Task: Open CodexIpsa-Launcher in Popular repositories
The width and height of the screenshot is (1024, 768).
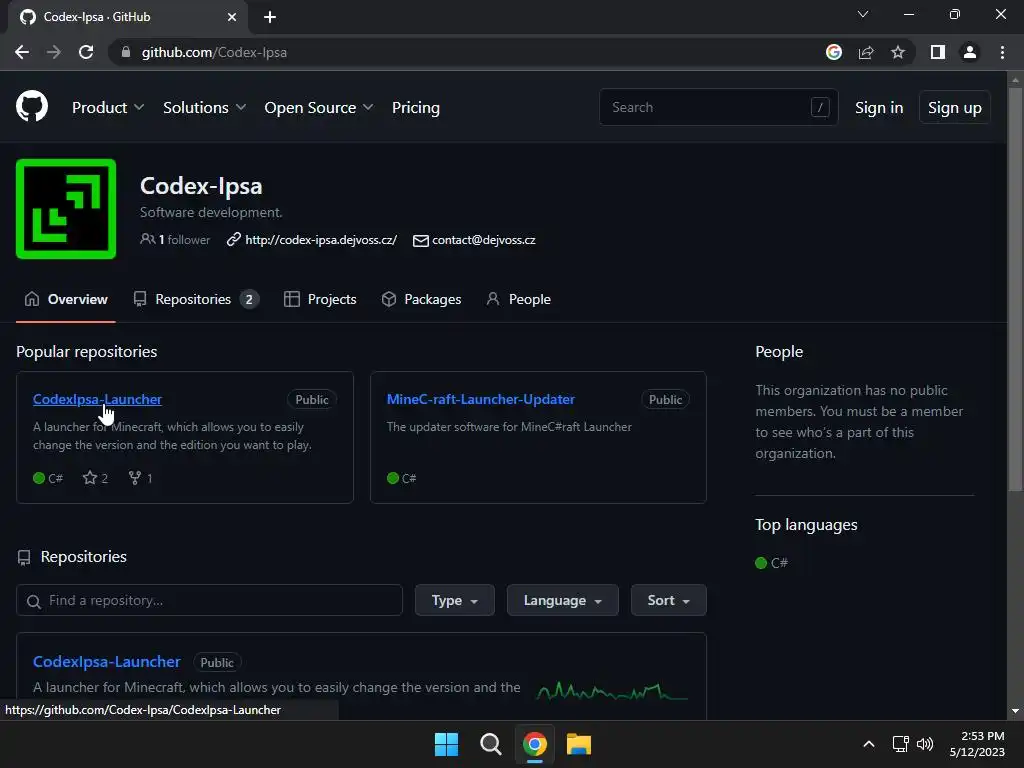Action: pyautogui.click(x=97, y=399)
